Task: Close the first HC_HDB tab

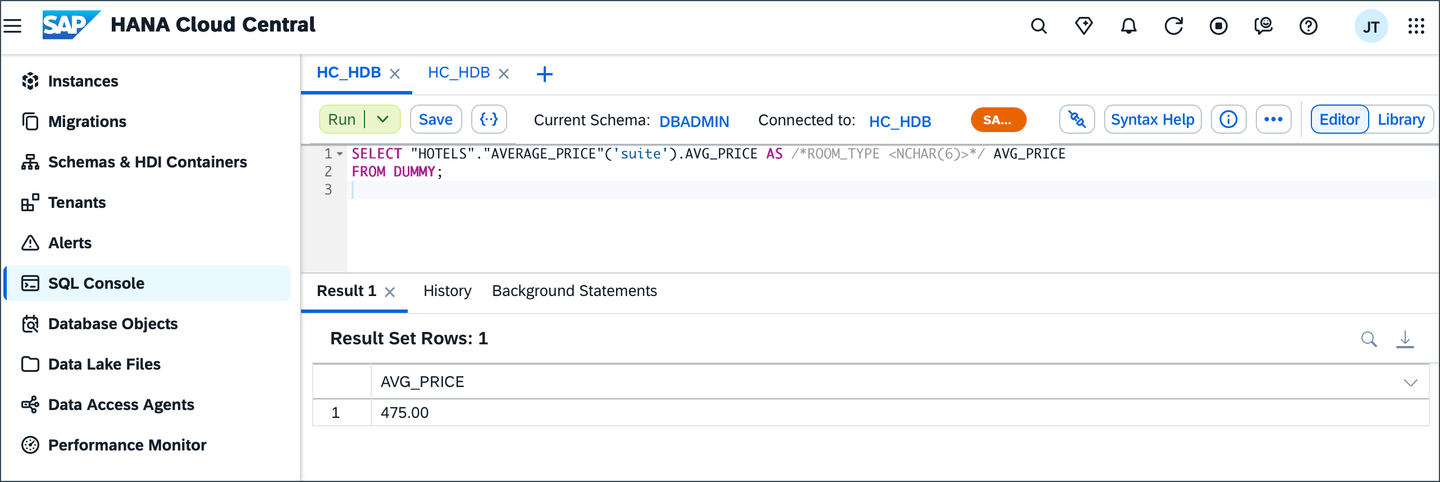Action: (395, 74)
